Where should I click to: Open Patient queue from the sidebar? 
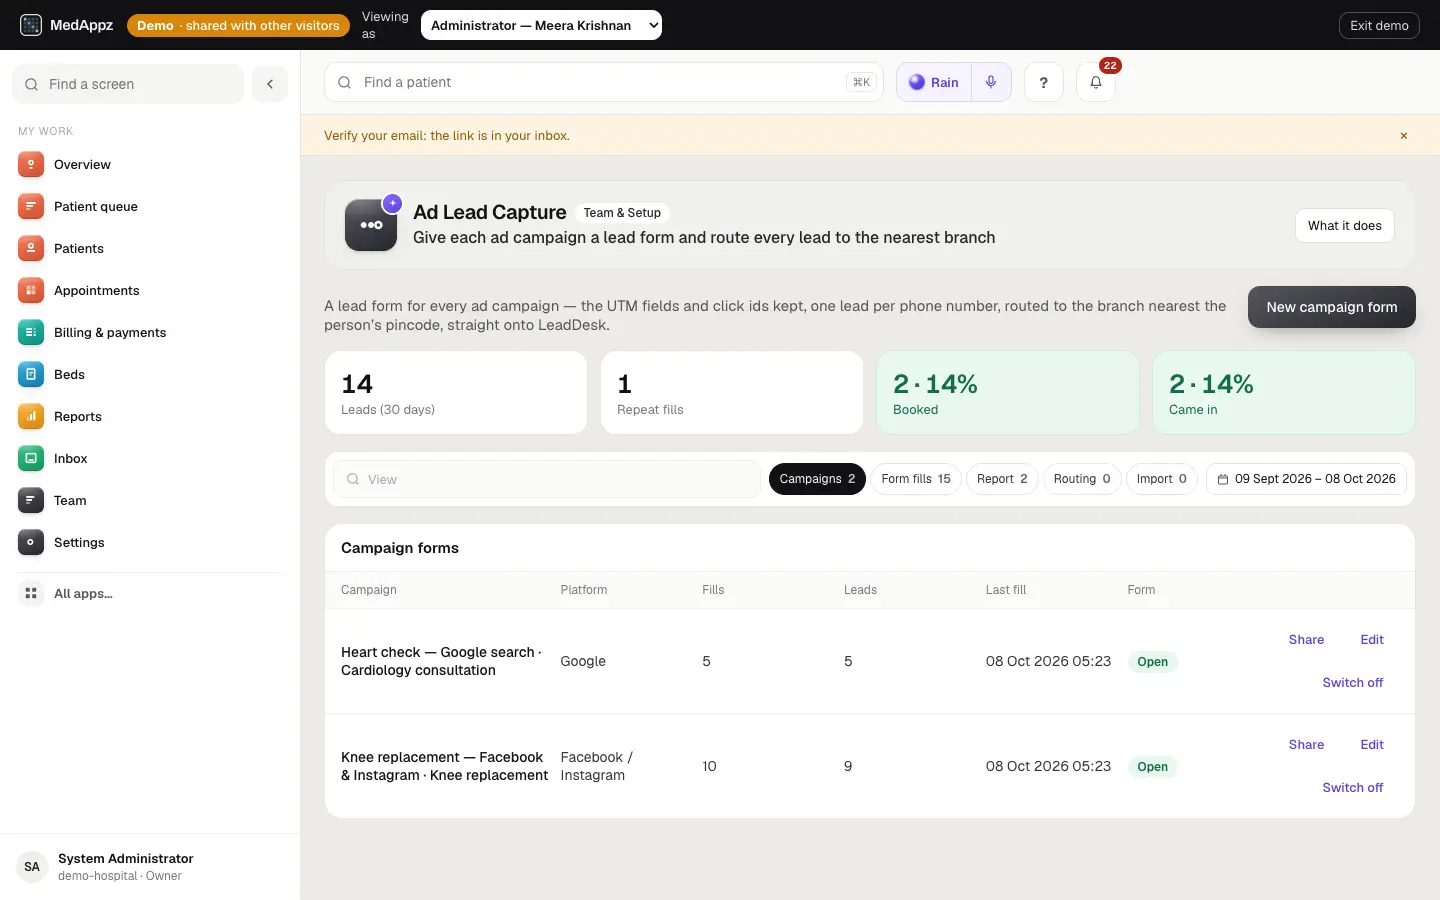pyautogui.click(x=150, y=207)
